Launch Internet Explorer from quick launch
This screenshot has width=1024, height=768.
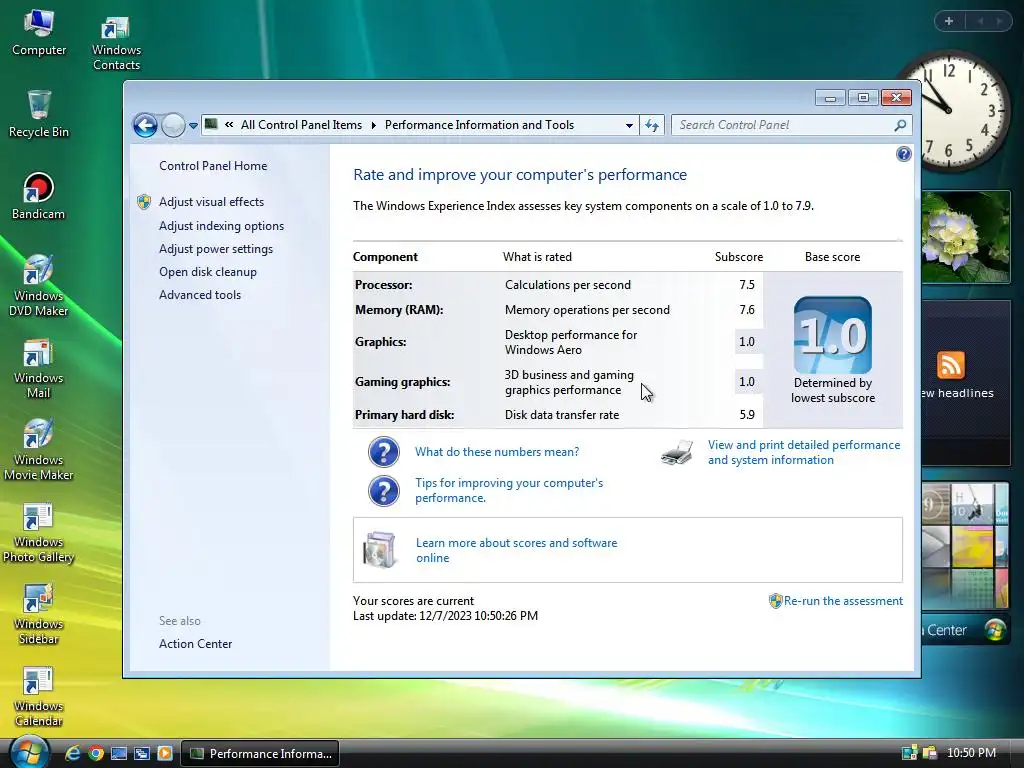pos(72,754)
